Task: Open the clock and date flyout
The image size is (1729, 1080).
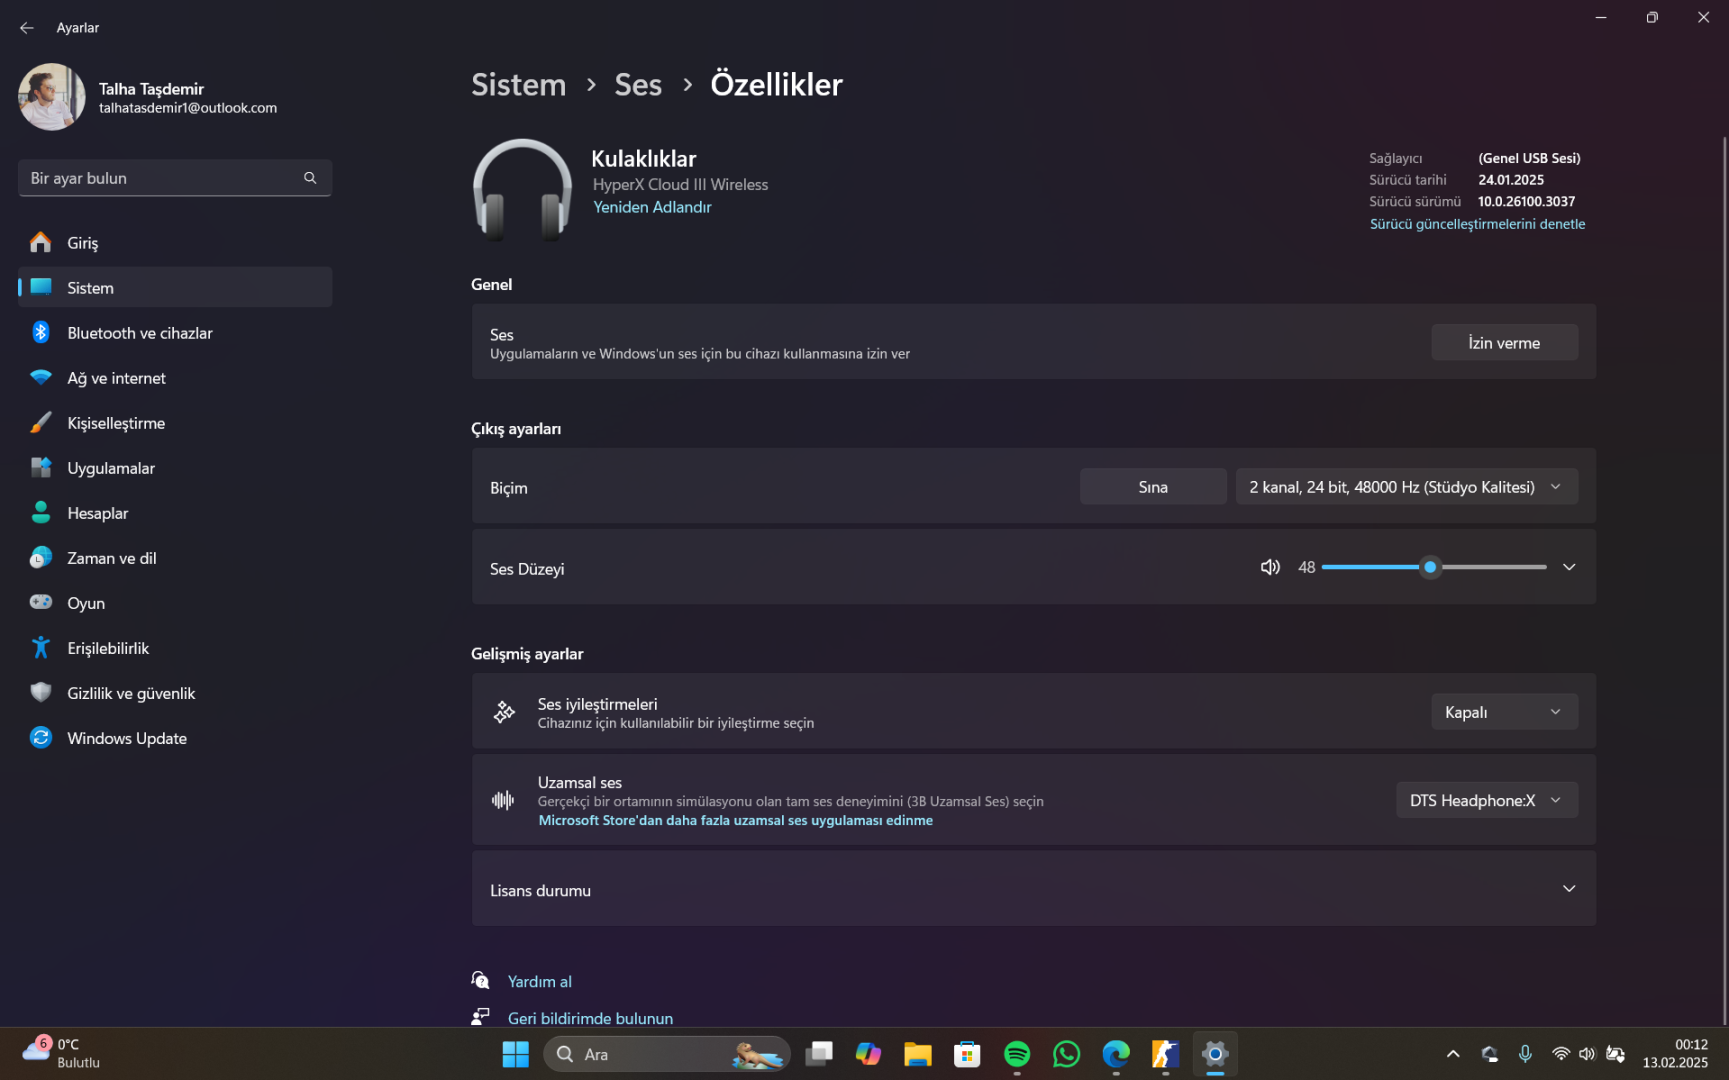Action: point(1675,1054)
